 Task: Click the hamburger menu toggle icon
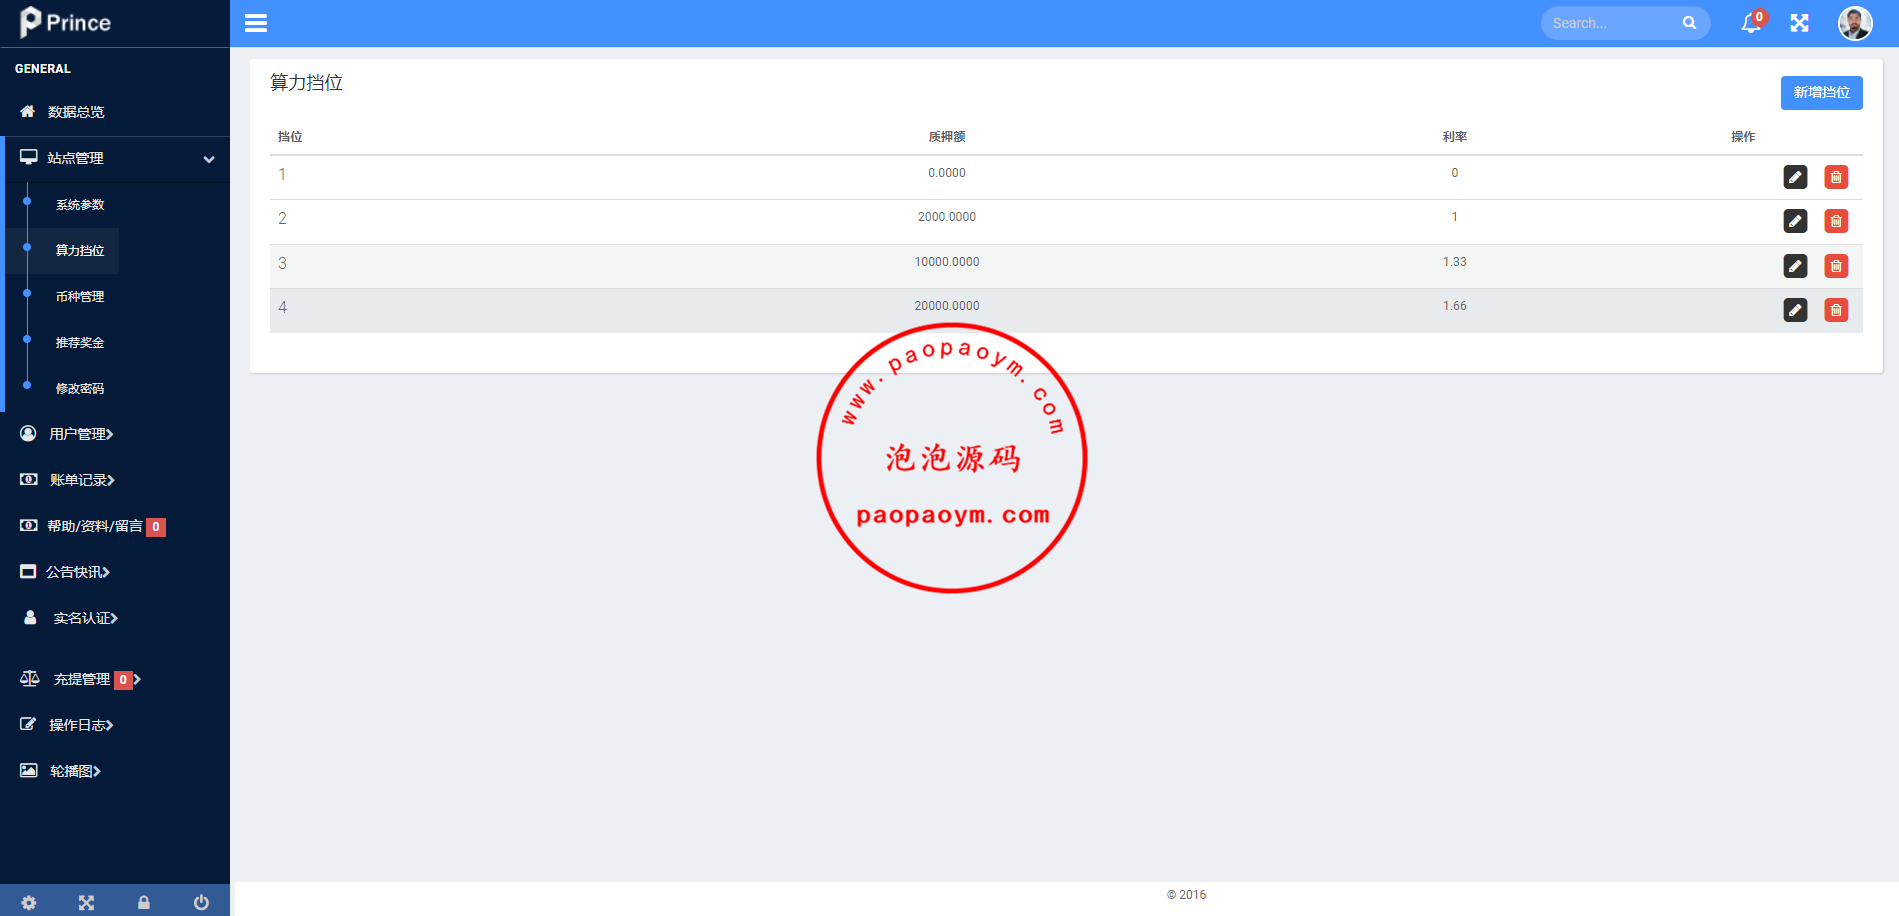click(x=256, y=23)
